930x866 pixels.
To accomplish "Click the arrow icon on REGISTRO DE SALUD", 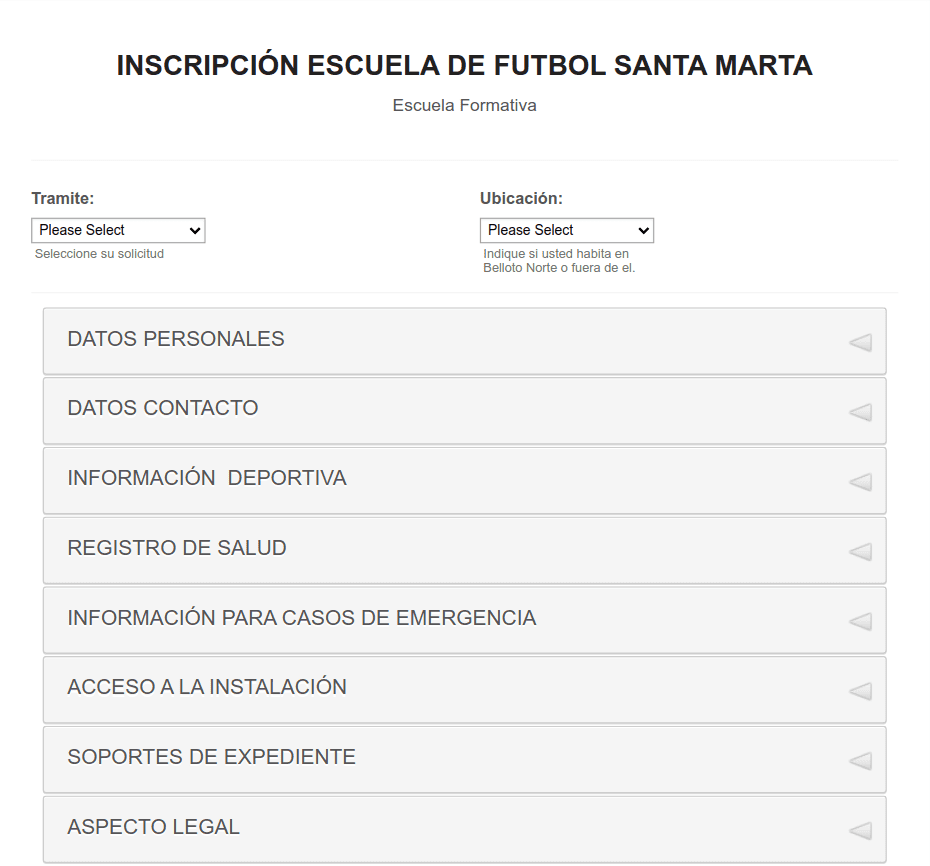I will point(861,552).
